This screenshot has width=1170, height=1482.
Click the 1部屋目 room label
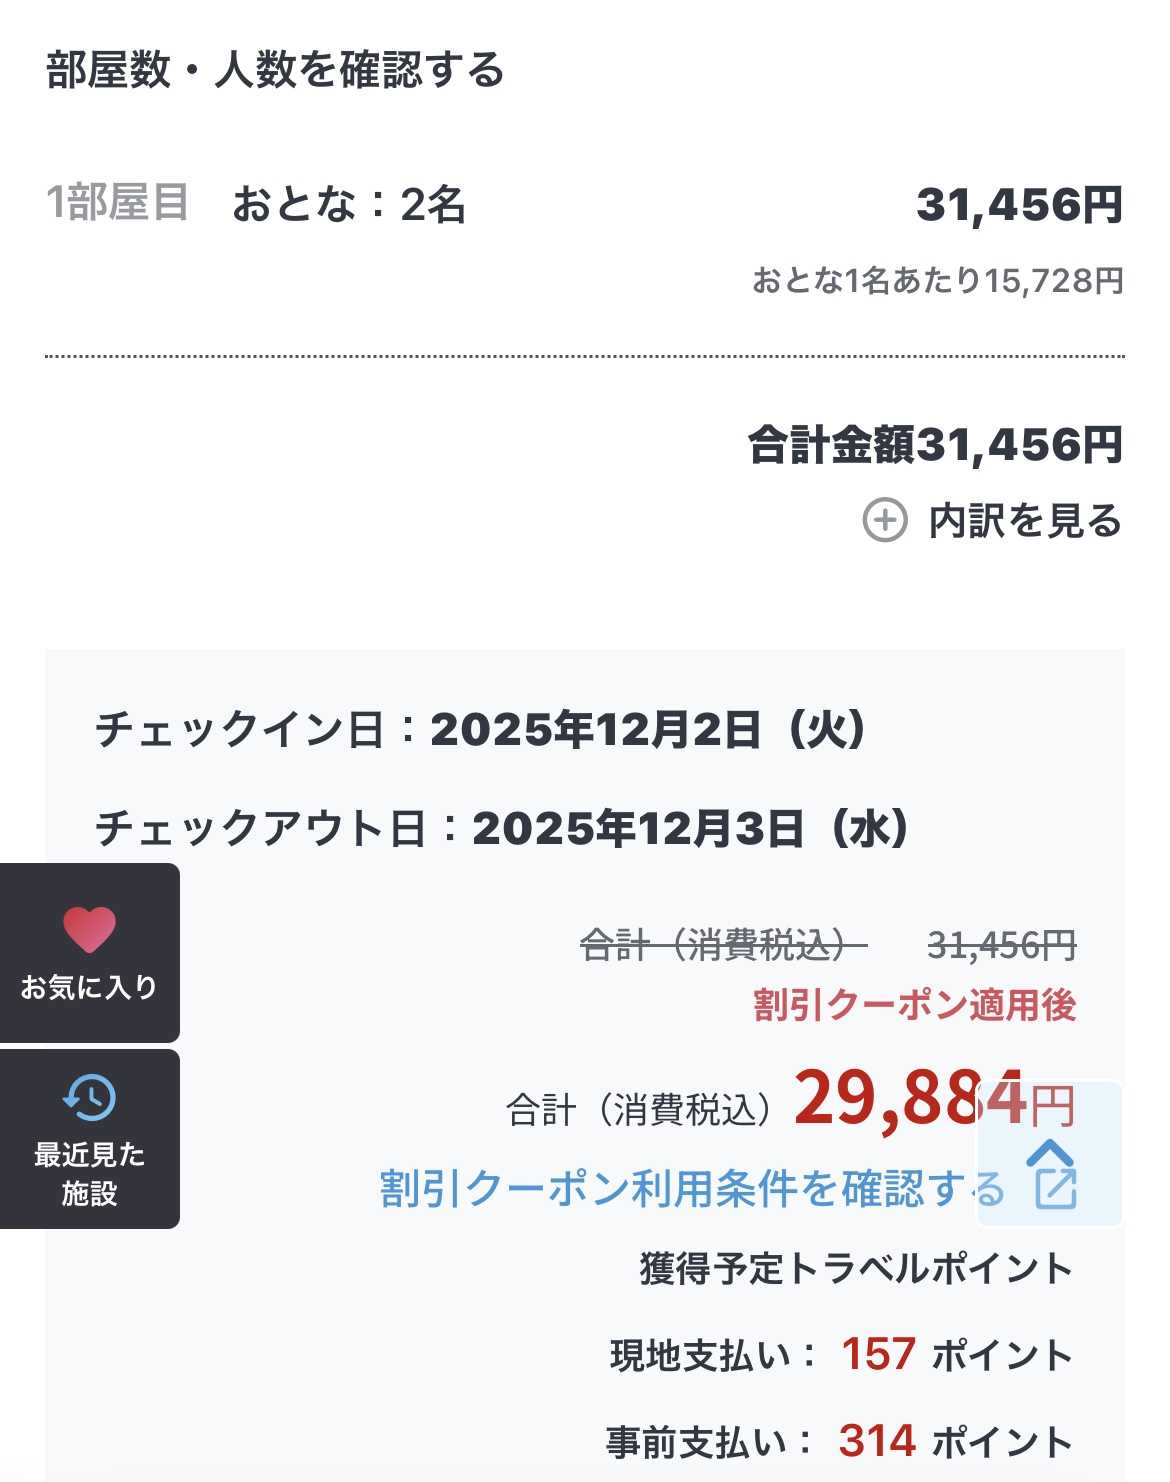tap(117, 203)
